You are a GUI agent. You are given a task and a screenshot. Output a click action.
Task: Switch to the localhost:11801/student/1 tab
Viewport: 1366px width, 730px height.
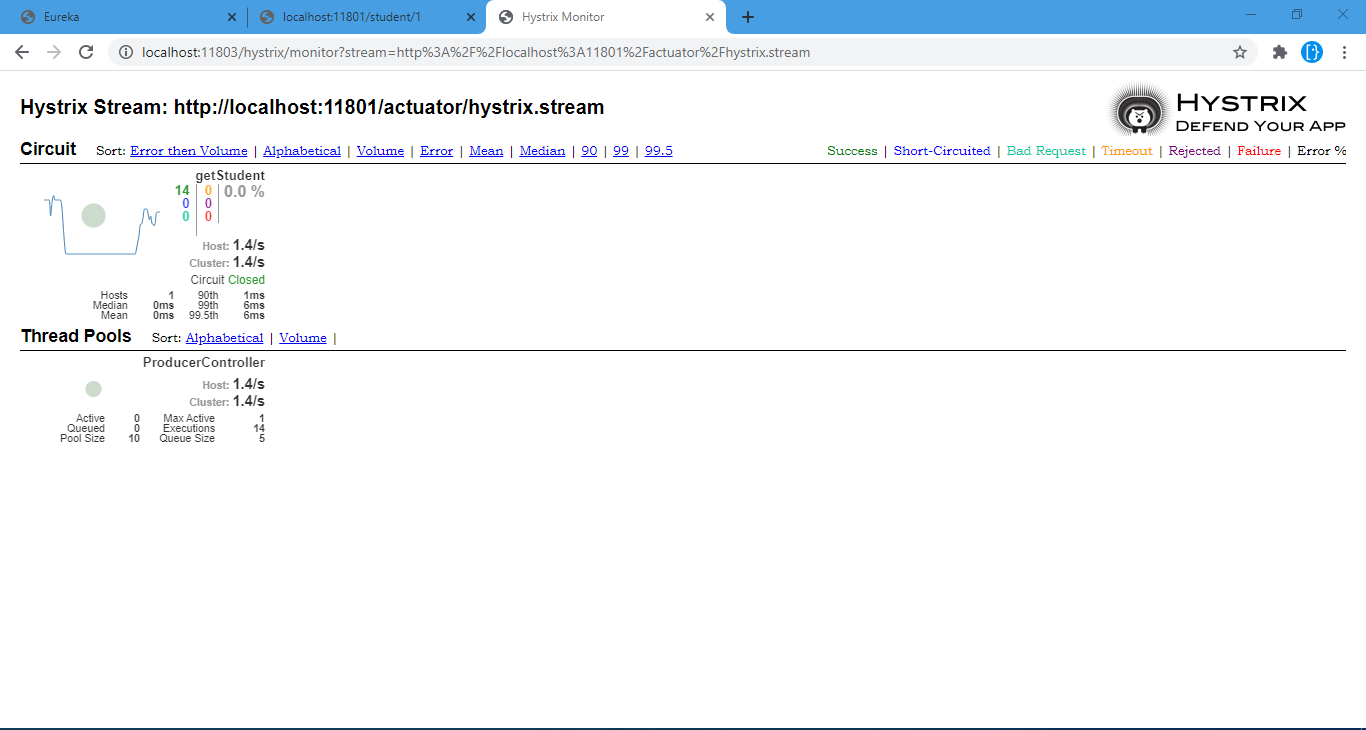click(360, 17)
